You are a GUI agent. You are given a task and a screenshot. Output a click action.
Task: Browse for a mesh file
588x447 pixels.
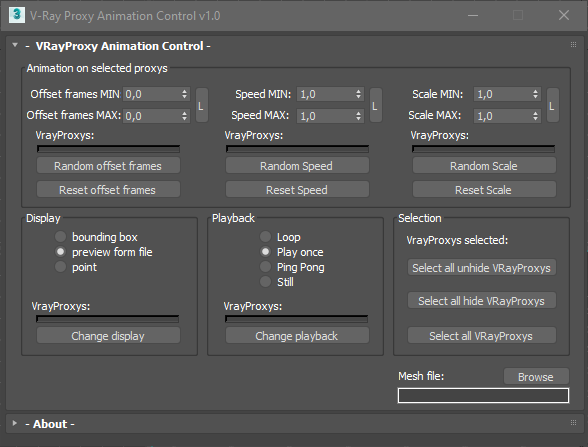(536, 376)
